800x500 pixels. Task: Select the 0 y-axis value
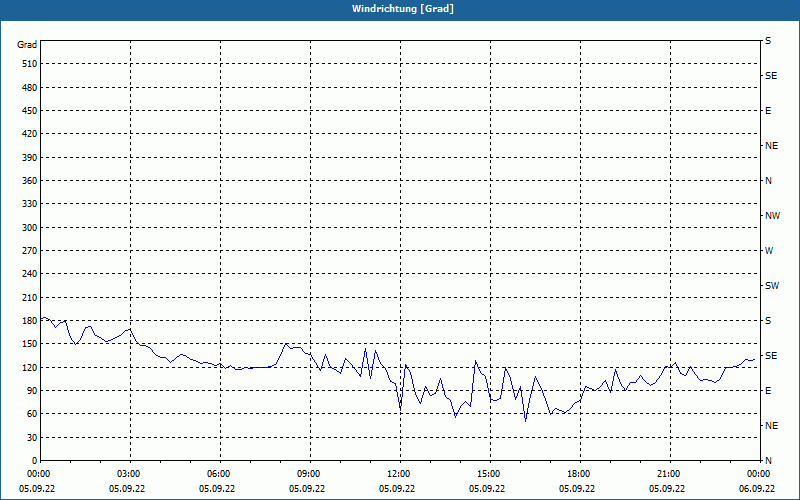coord(35,461)
